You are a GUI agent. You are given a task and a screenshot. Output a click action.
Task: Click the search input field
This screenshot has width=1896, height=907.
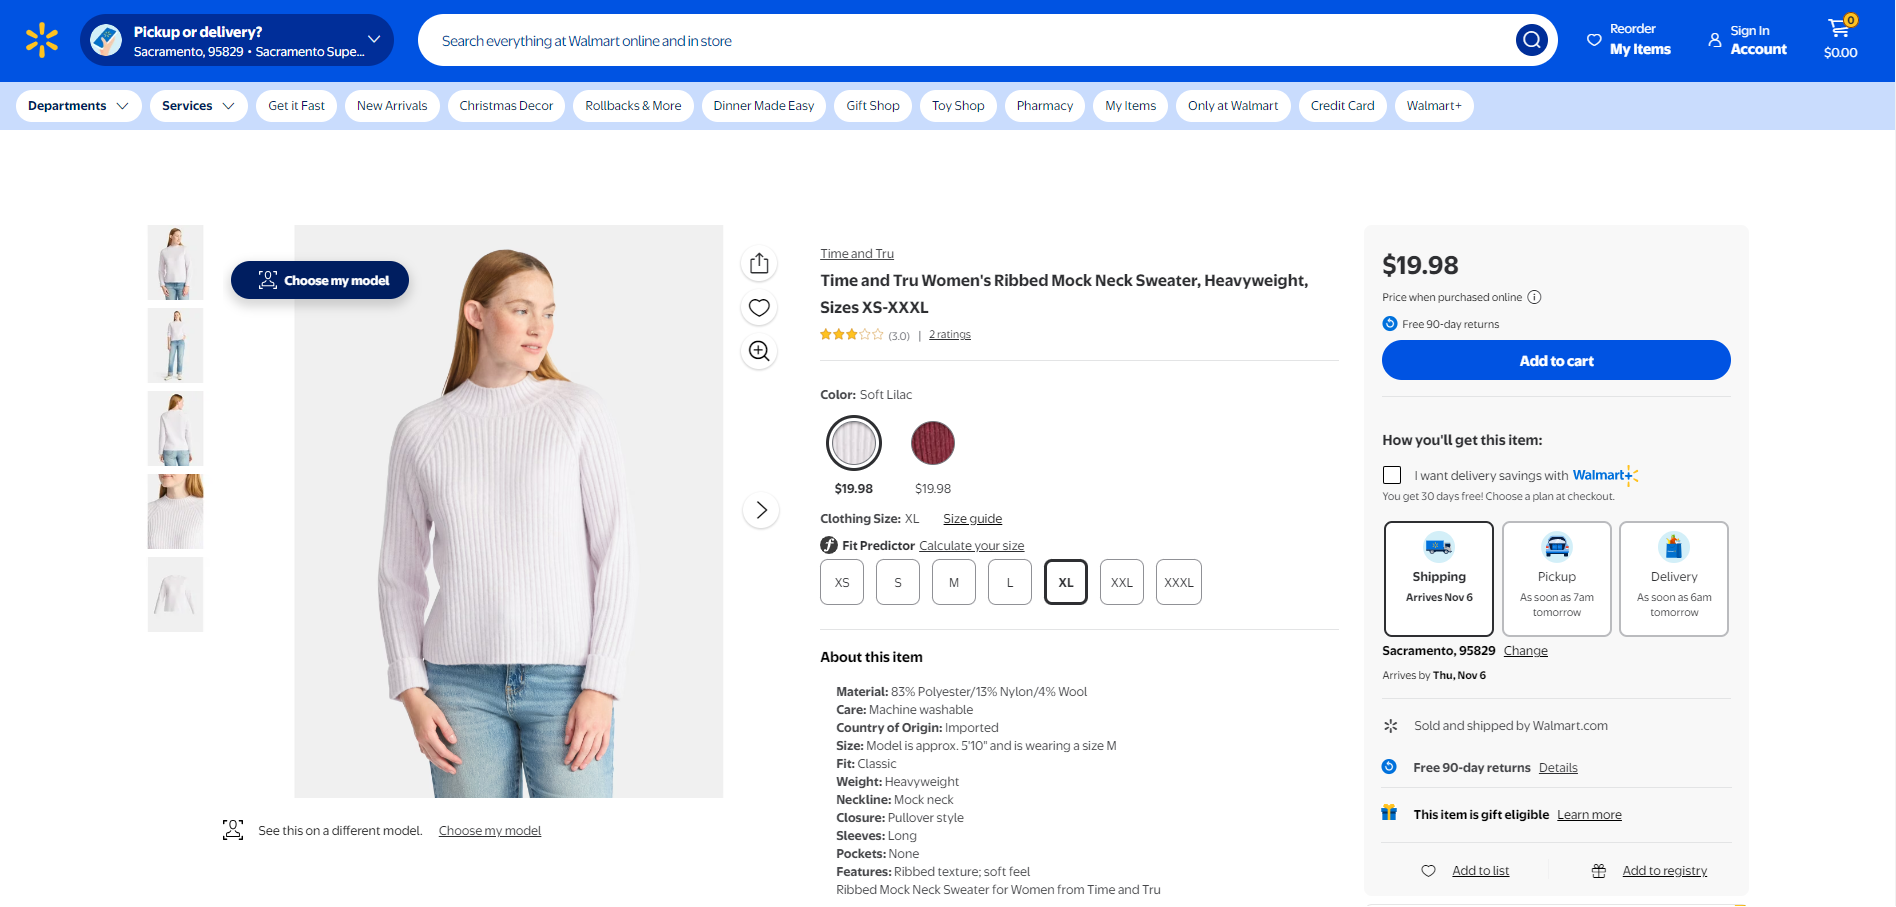(960, 40)
